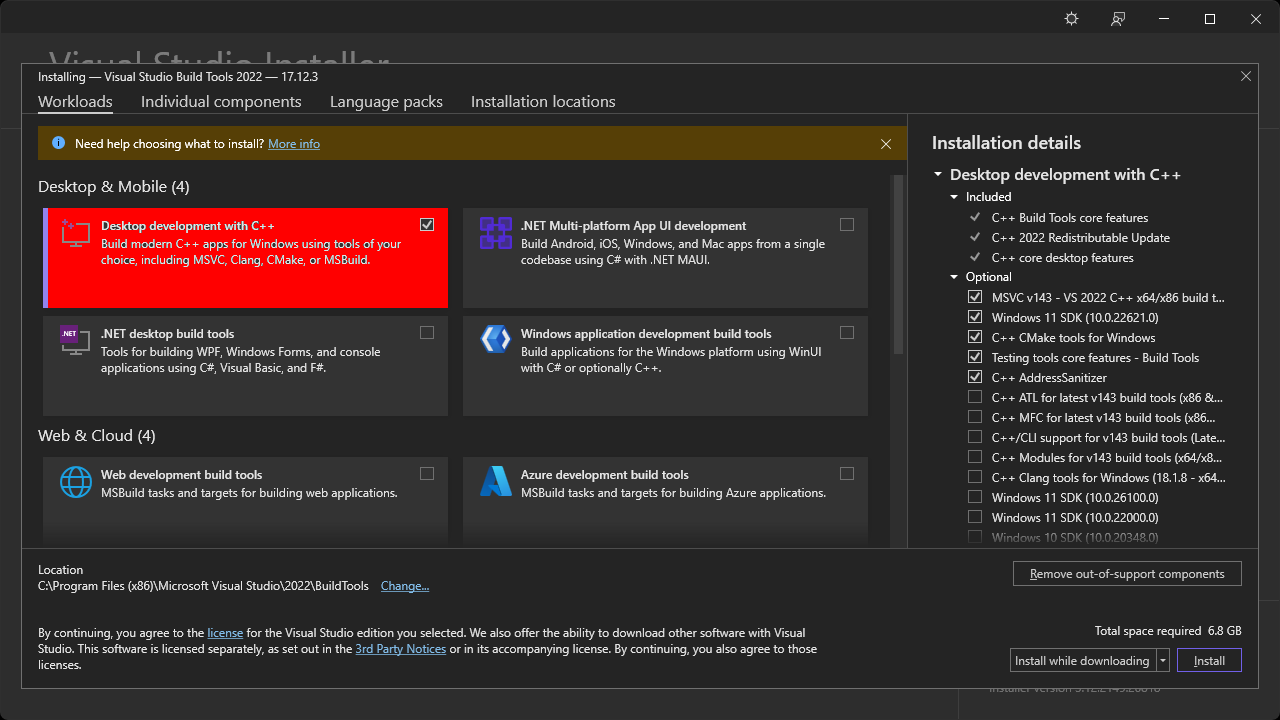Open the license link
The width and height of the screenshot is (1280, 720).
(x=225, y=633)
